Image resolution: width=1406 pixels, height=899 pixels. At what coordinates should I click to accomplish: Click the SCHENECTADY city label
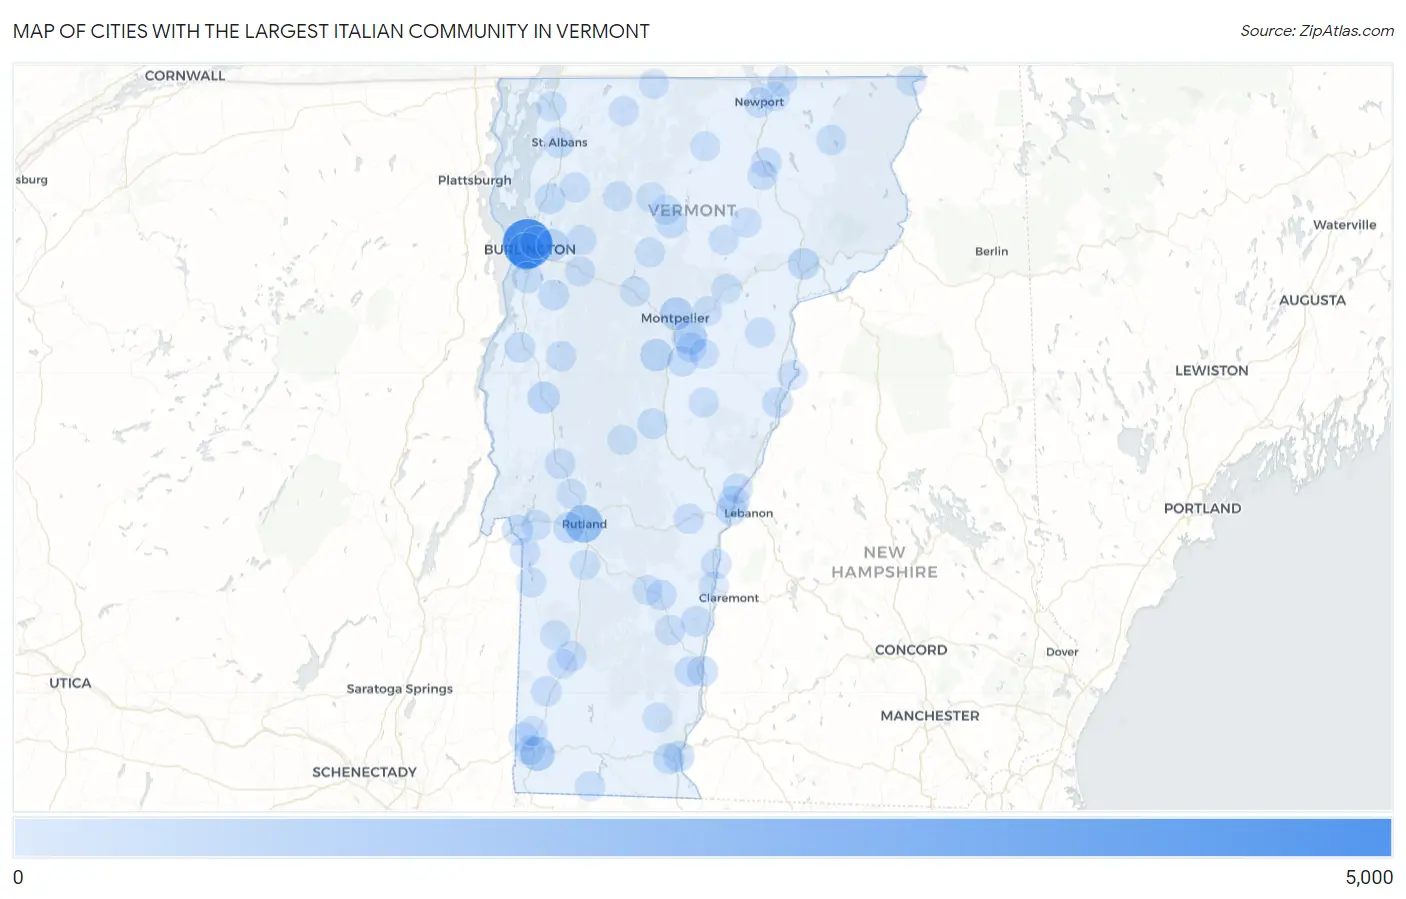pos(364,772)
